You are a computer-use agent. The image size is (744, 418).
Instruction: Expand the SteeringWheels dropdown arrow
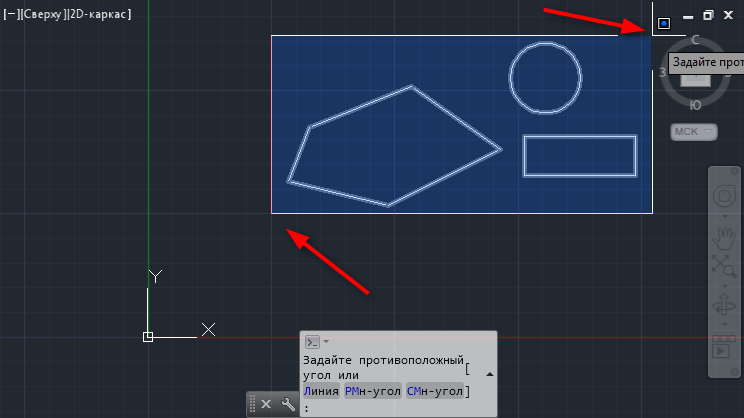[x=725, y=217]
